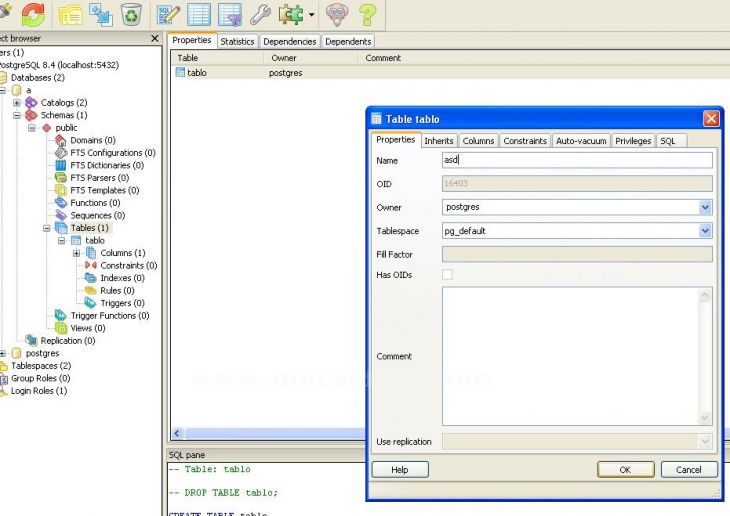
Task: Select Triggers (0) tree item
Action: point(122,303)
